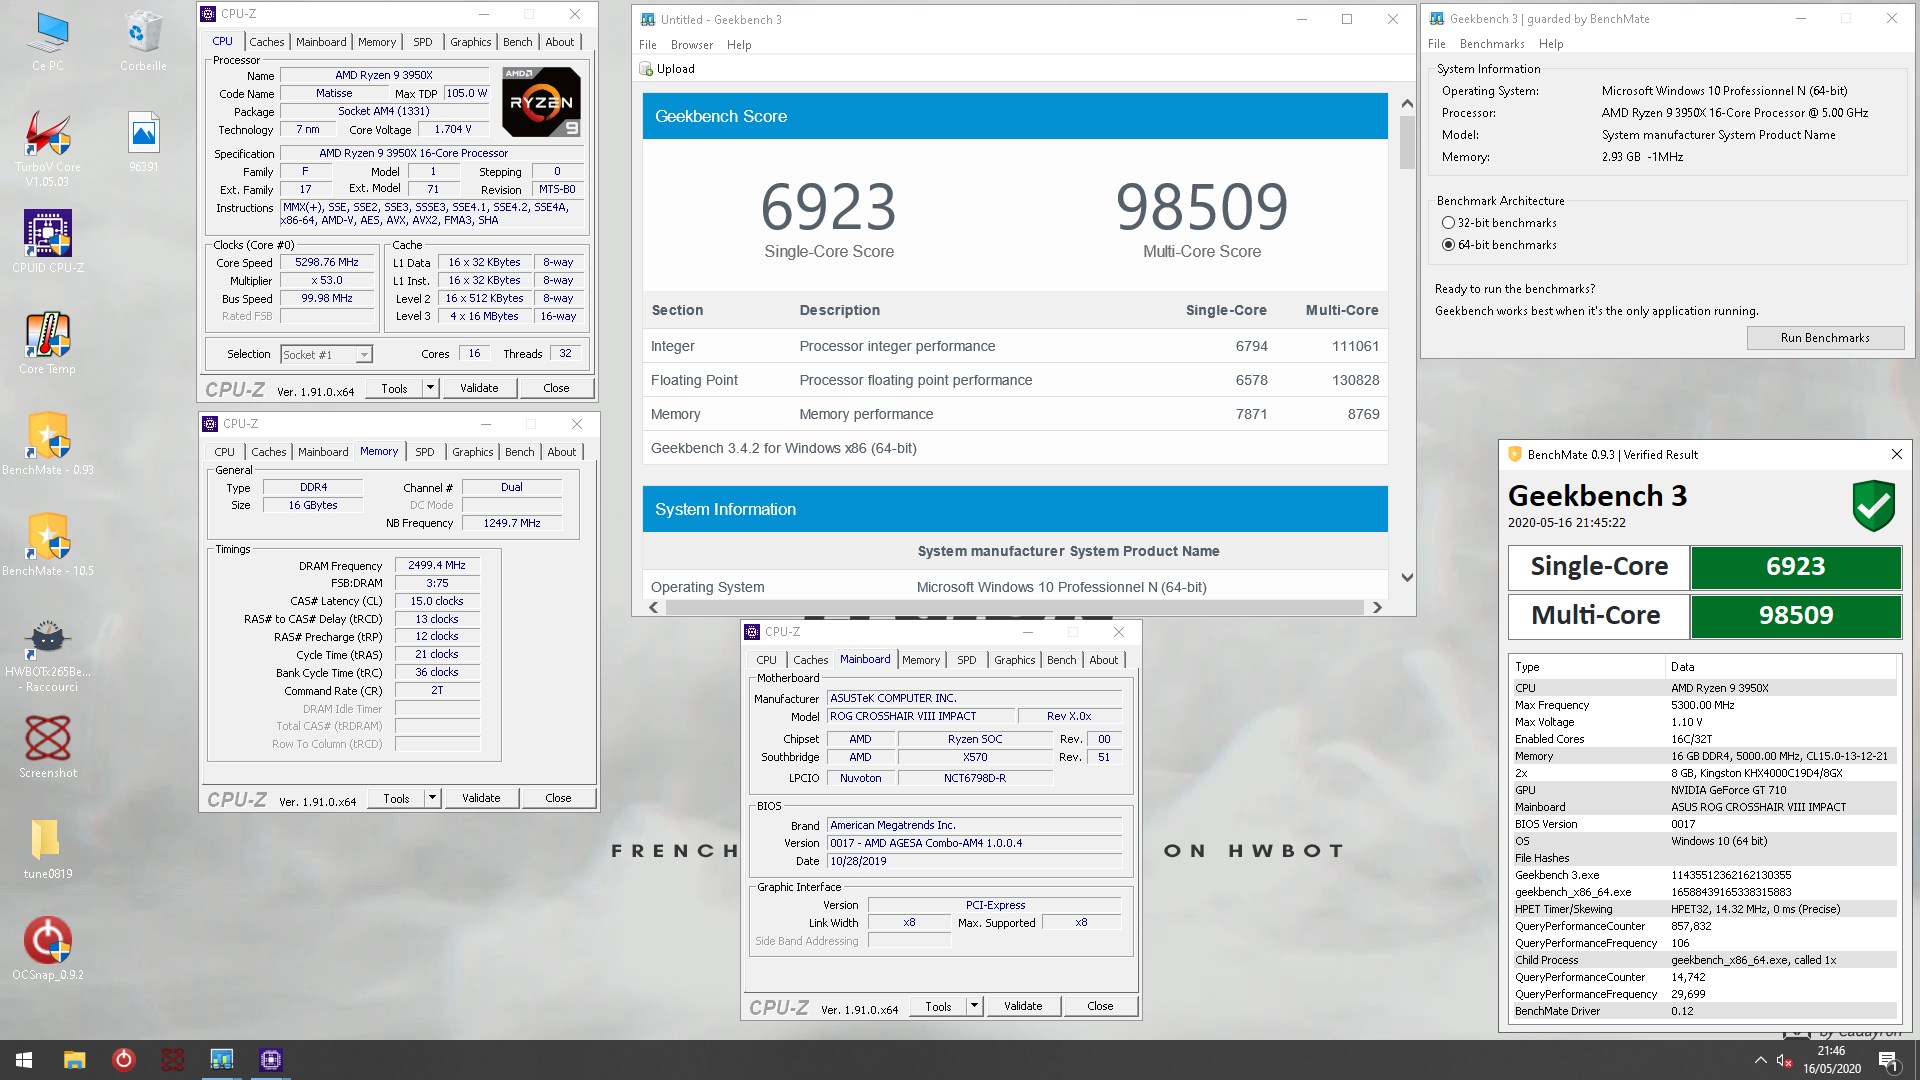Viewport: 1920px width, 1080px height.
Task: Close the BenchMate Verified Result window
Action: coord(1896,454)
